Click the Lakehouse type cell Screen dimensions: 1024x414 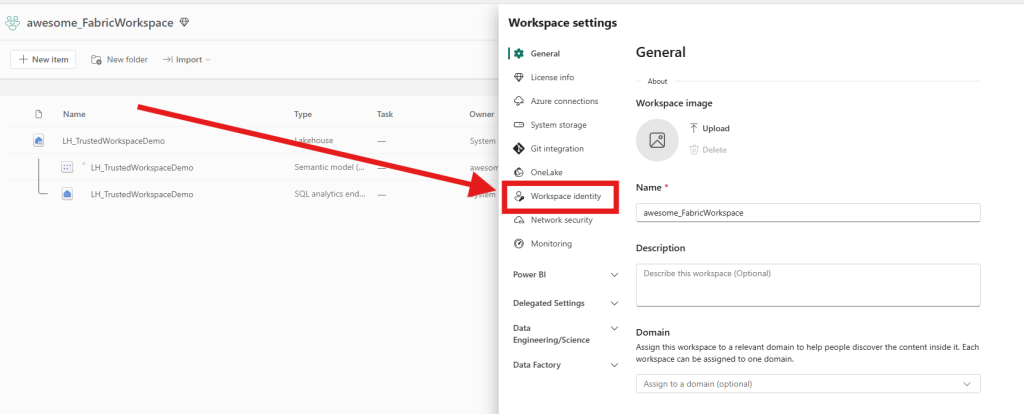pos(312,140)
